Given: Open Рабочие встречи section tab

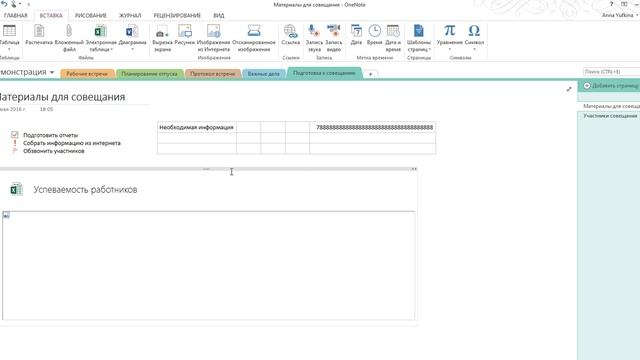Looking at the screenshot, I should tap(87, 74).
